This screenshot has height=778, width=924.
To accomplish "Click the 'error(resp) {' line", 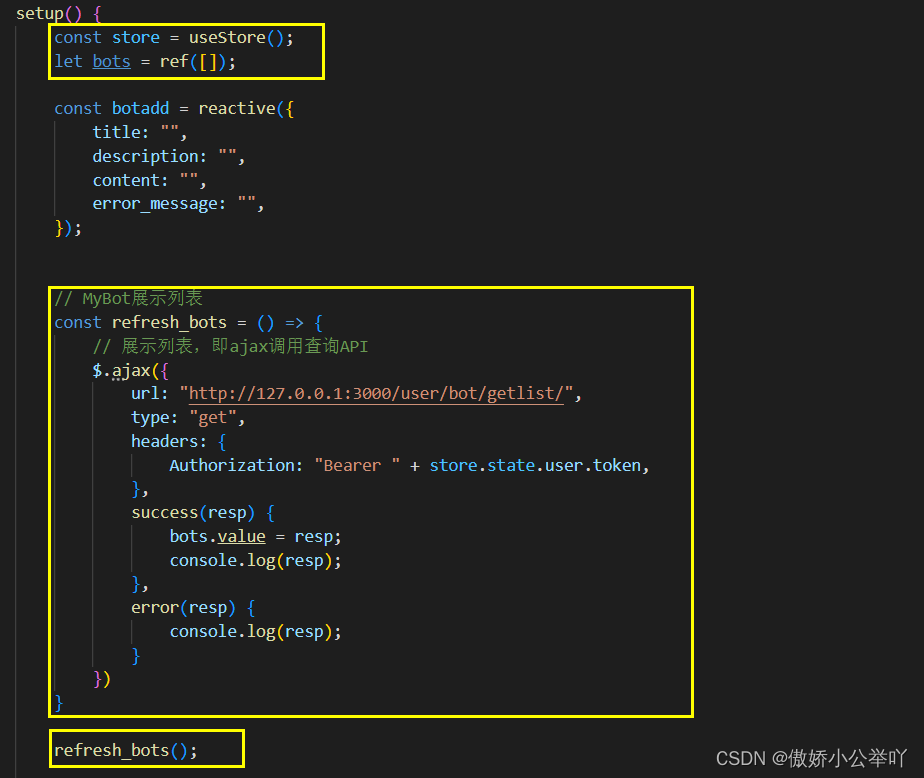I will [x=193, y=608].
